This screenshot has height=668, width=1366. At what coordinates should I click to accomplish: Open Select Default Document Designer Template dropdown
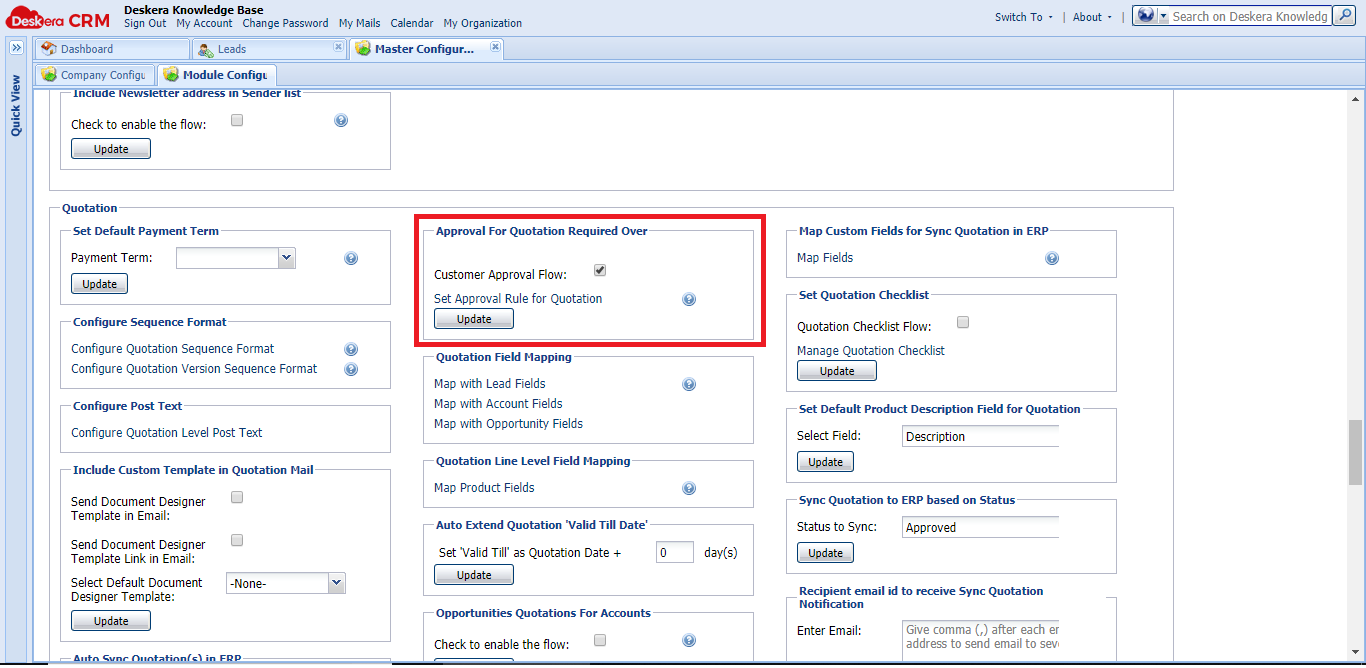point(336,582)
